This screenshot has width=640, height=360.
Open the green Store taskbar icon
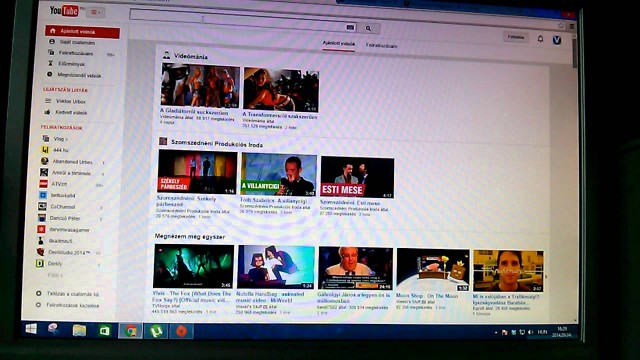[x=104, y=331]
